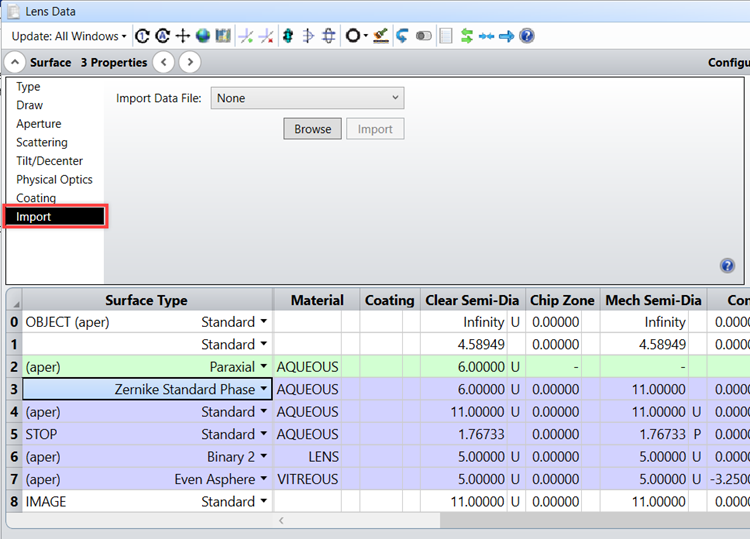
Task: Open surface type dropdown for STOP row
Action: pos(264,434)
